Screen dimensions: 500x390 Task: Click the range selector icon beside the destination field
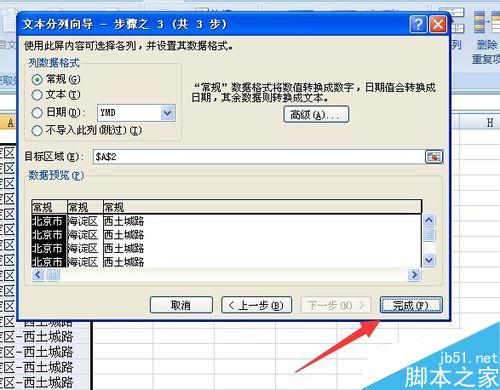[x=434, y=157]
